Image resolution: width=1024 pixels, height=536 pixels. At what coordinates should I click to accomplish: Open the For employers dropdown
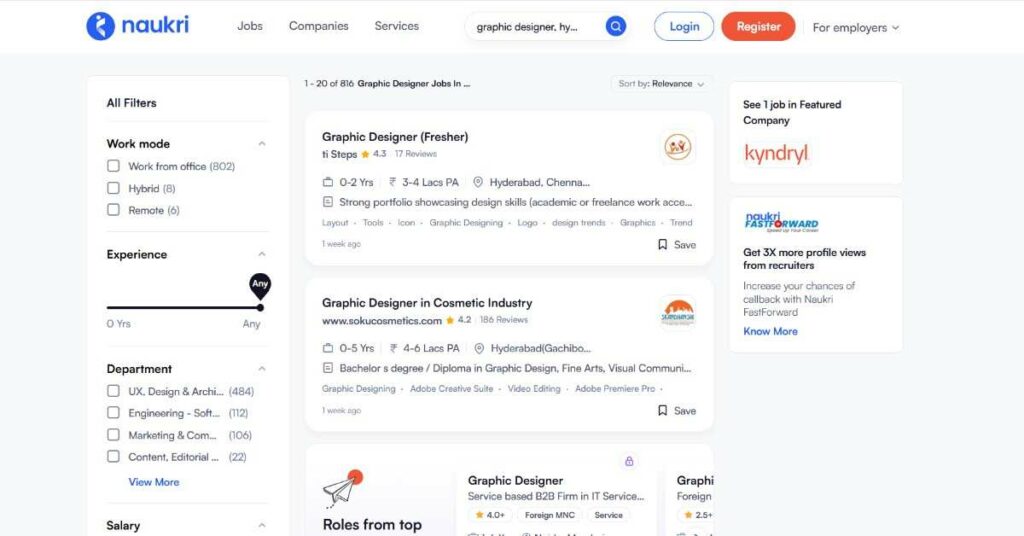tap(856, 27)
